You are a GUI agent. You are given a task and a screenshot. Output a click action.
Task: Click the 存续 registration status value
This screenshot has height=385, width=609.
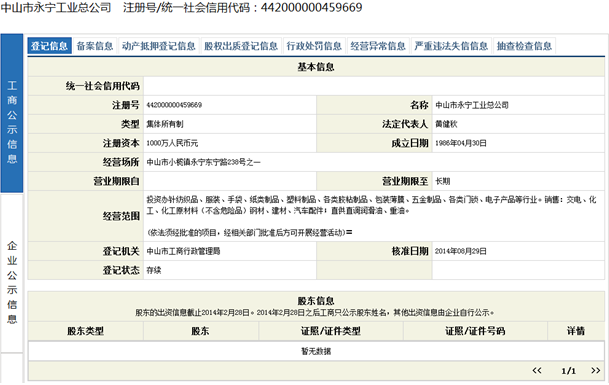point(153,270)
